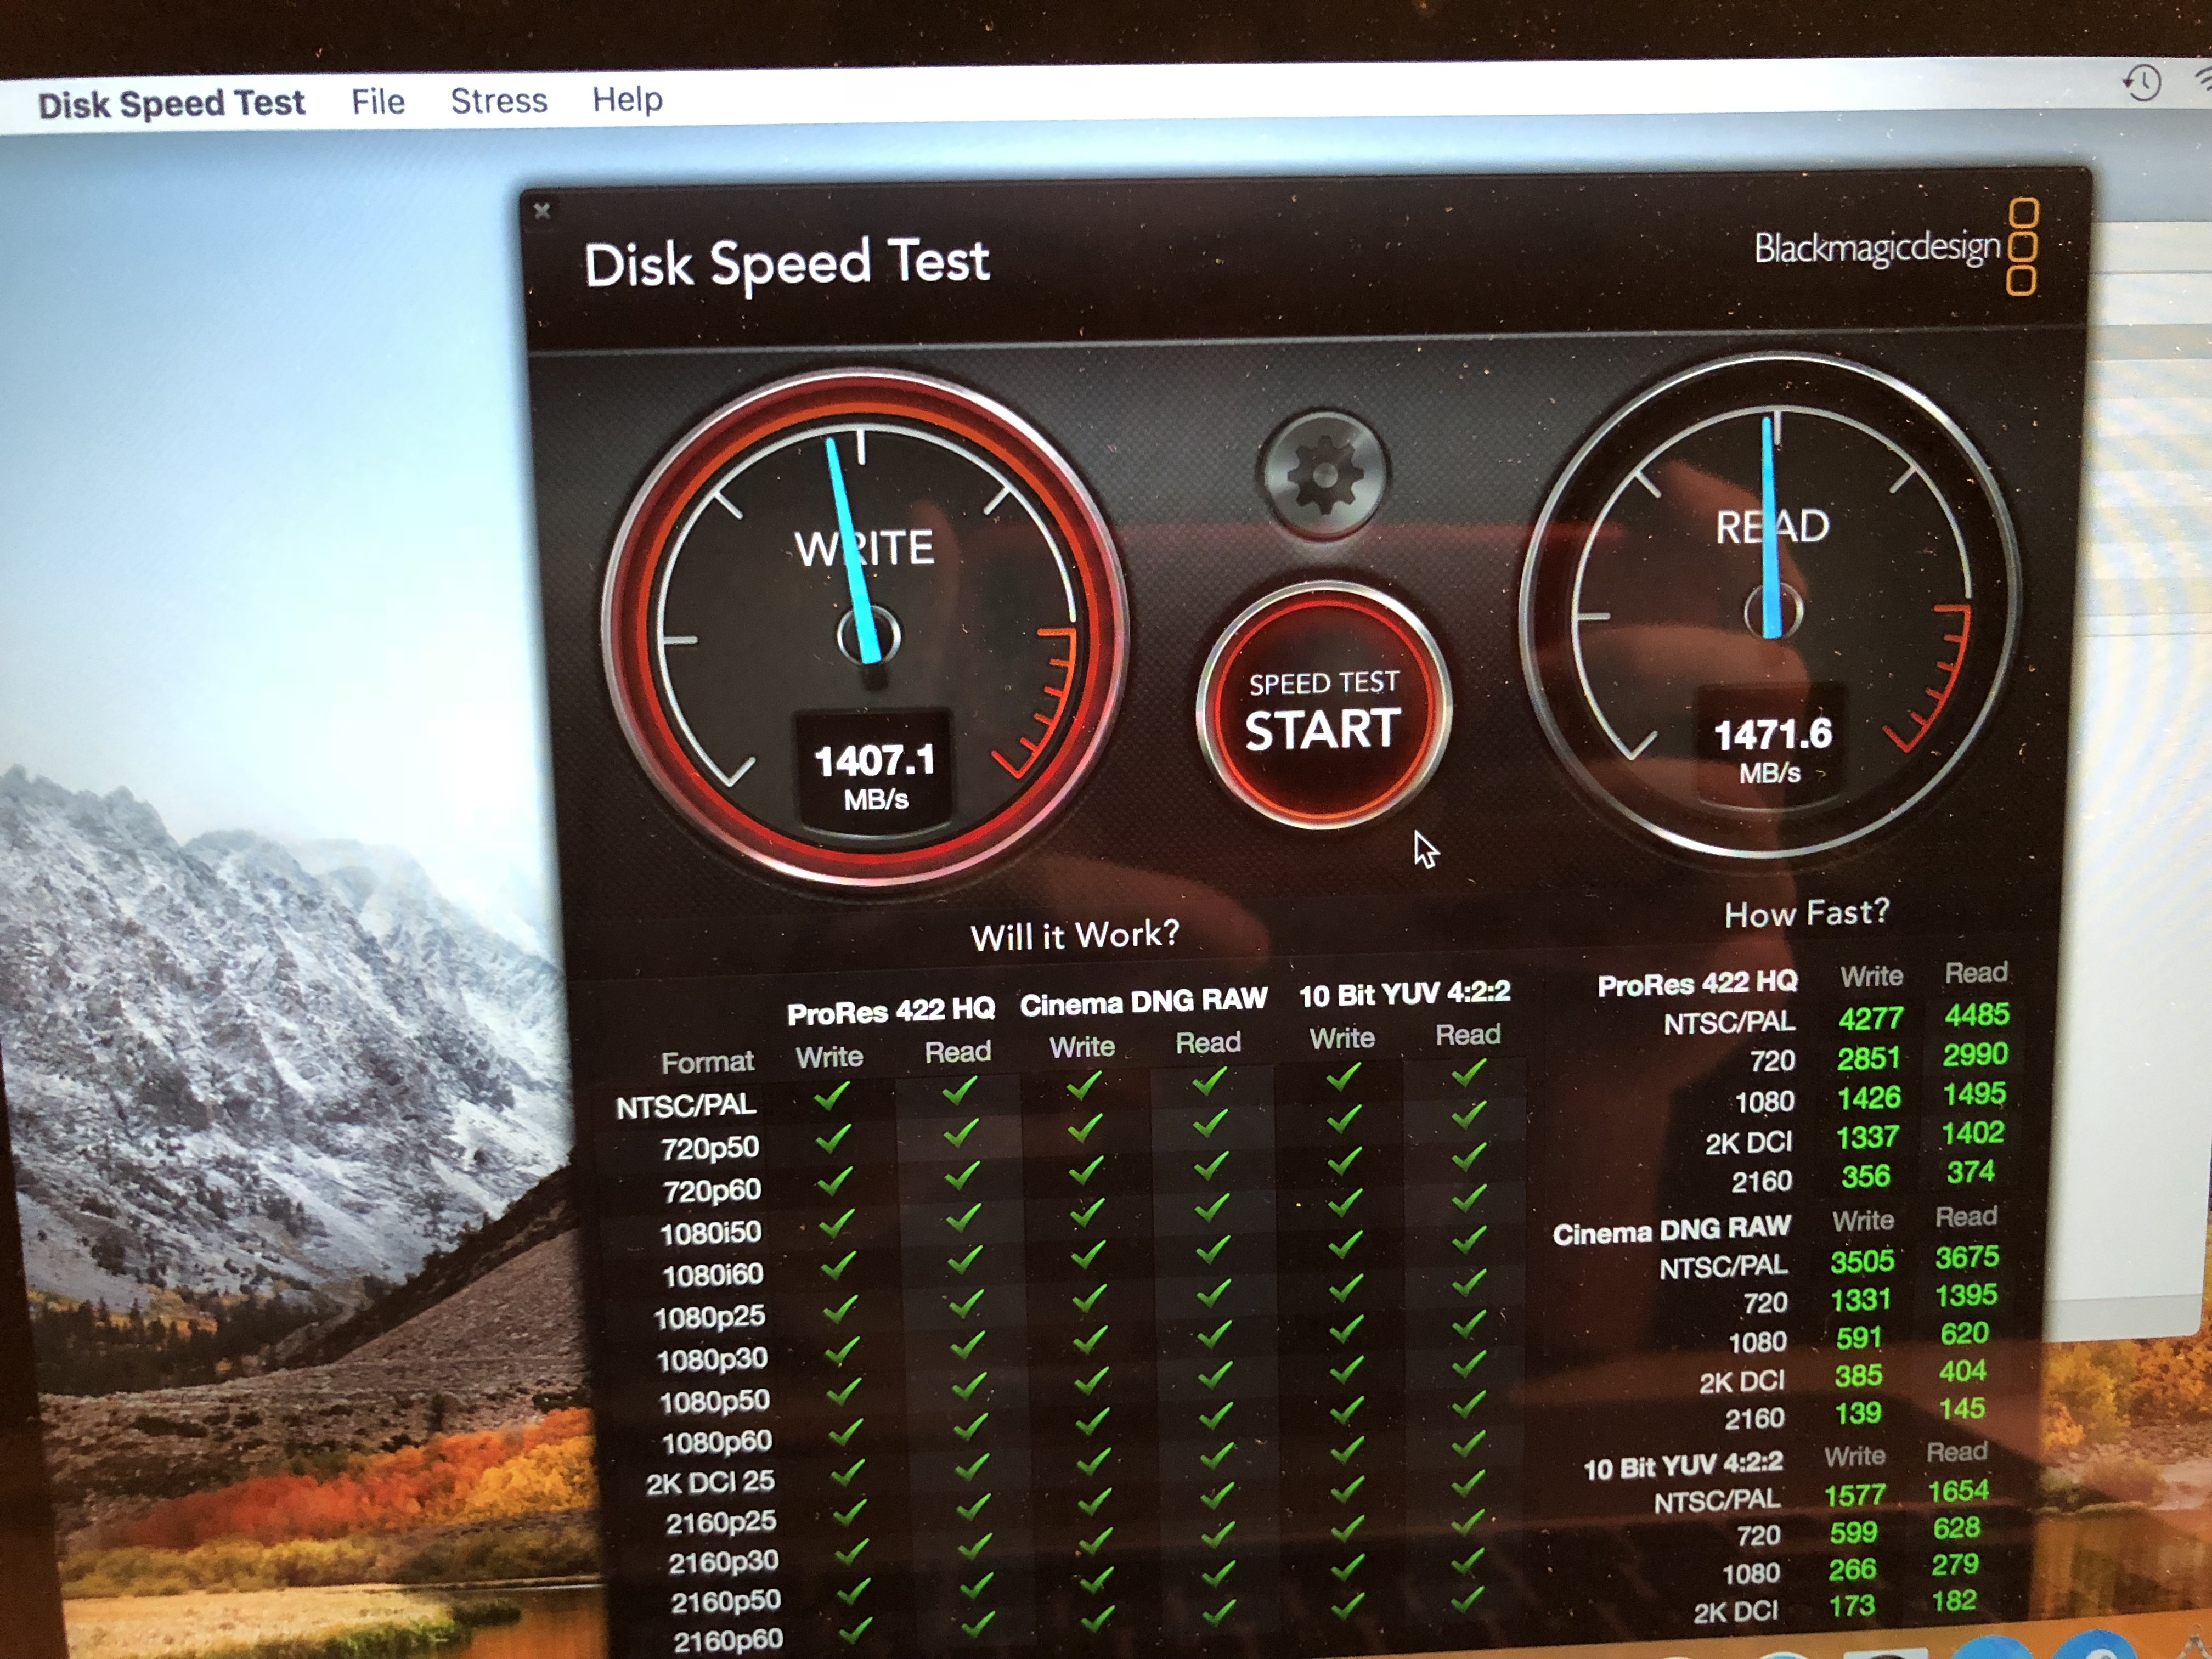The width and height of the screenshot is (2212, 1659).
Task: Click the ProRes 720 write value 2851
Action: tap(1869, 1058)
